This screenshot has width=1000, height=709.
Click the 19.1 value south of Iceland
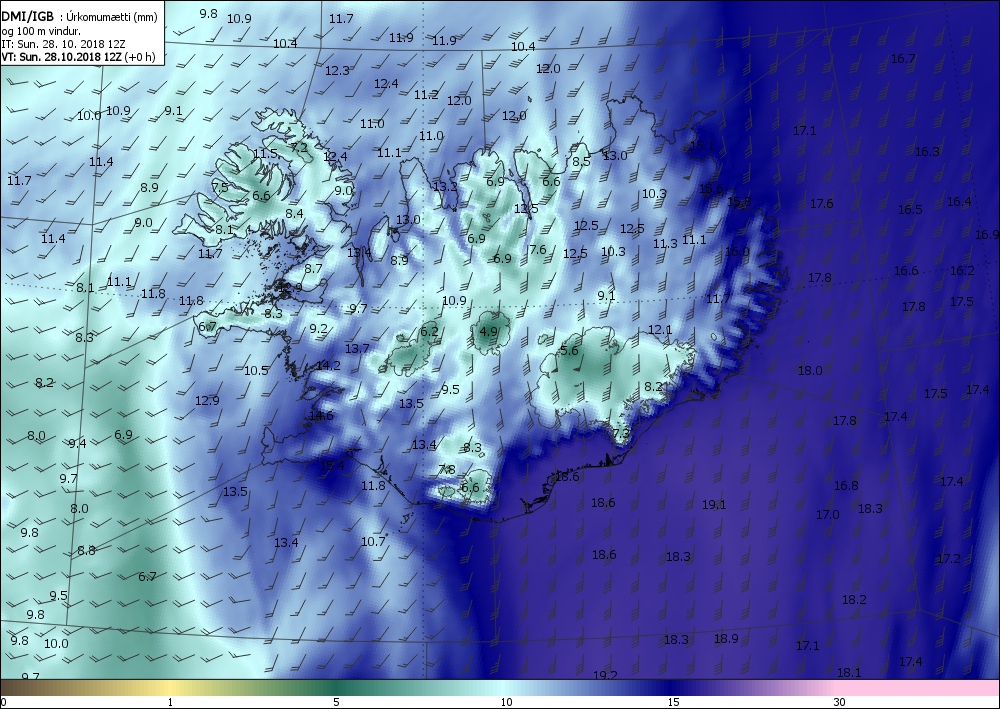(x=714, y=505)
